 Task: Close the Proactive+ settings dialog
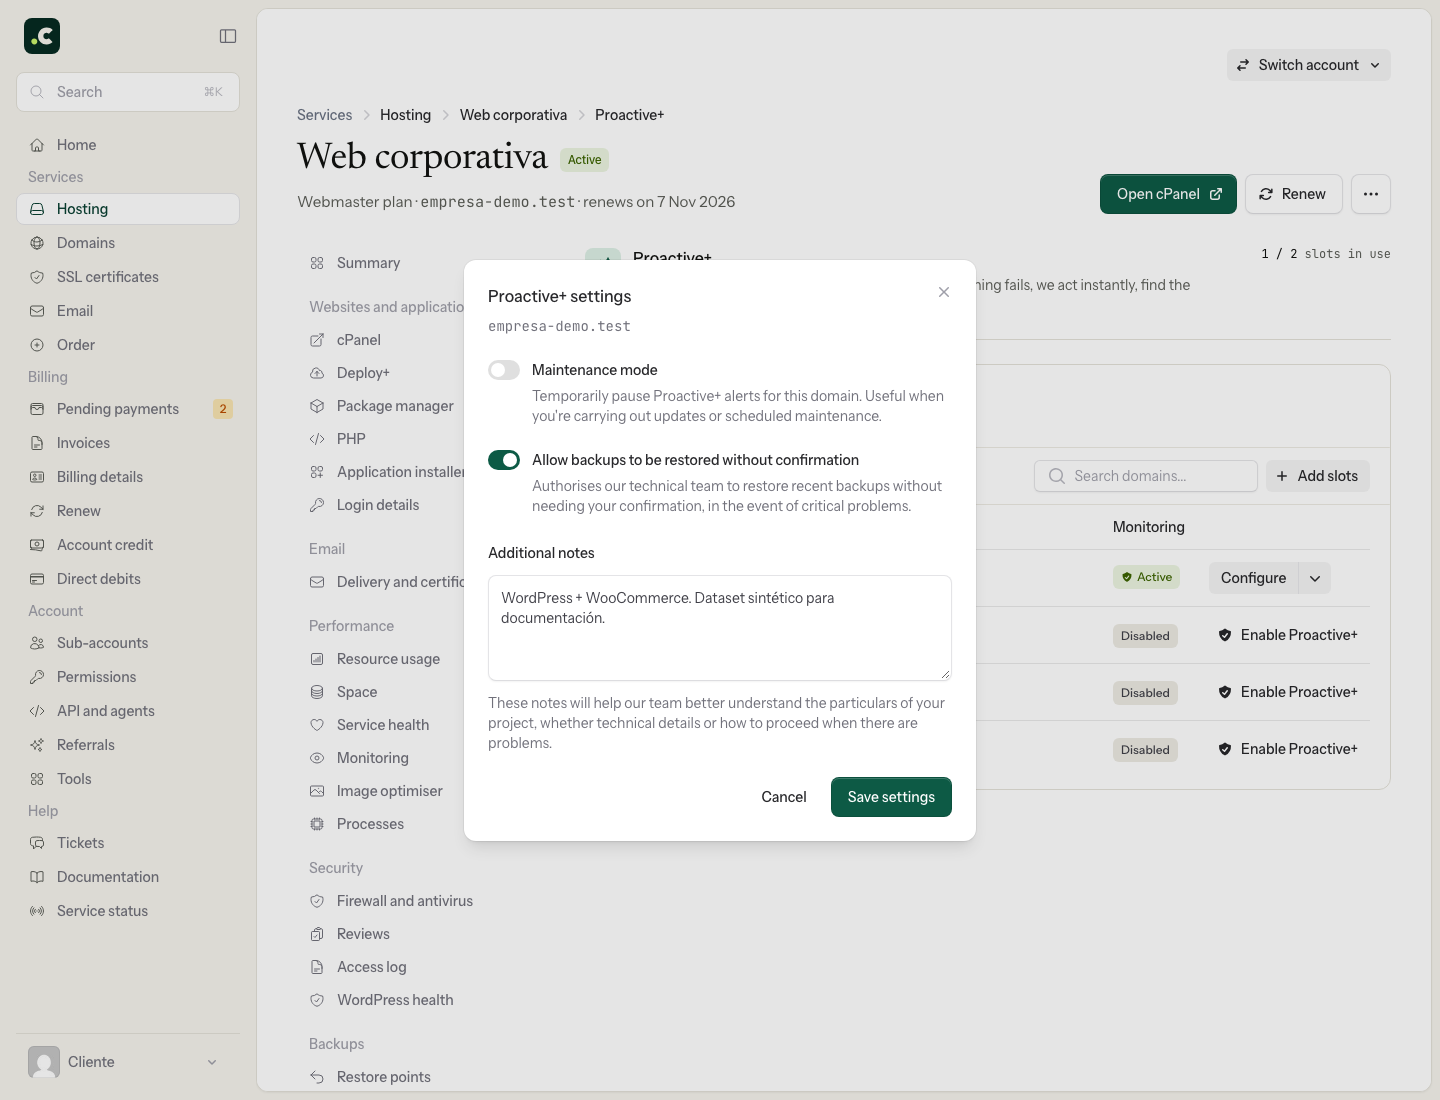pos(944,292)
